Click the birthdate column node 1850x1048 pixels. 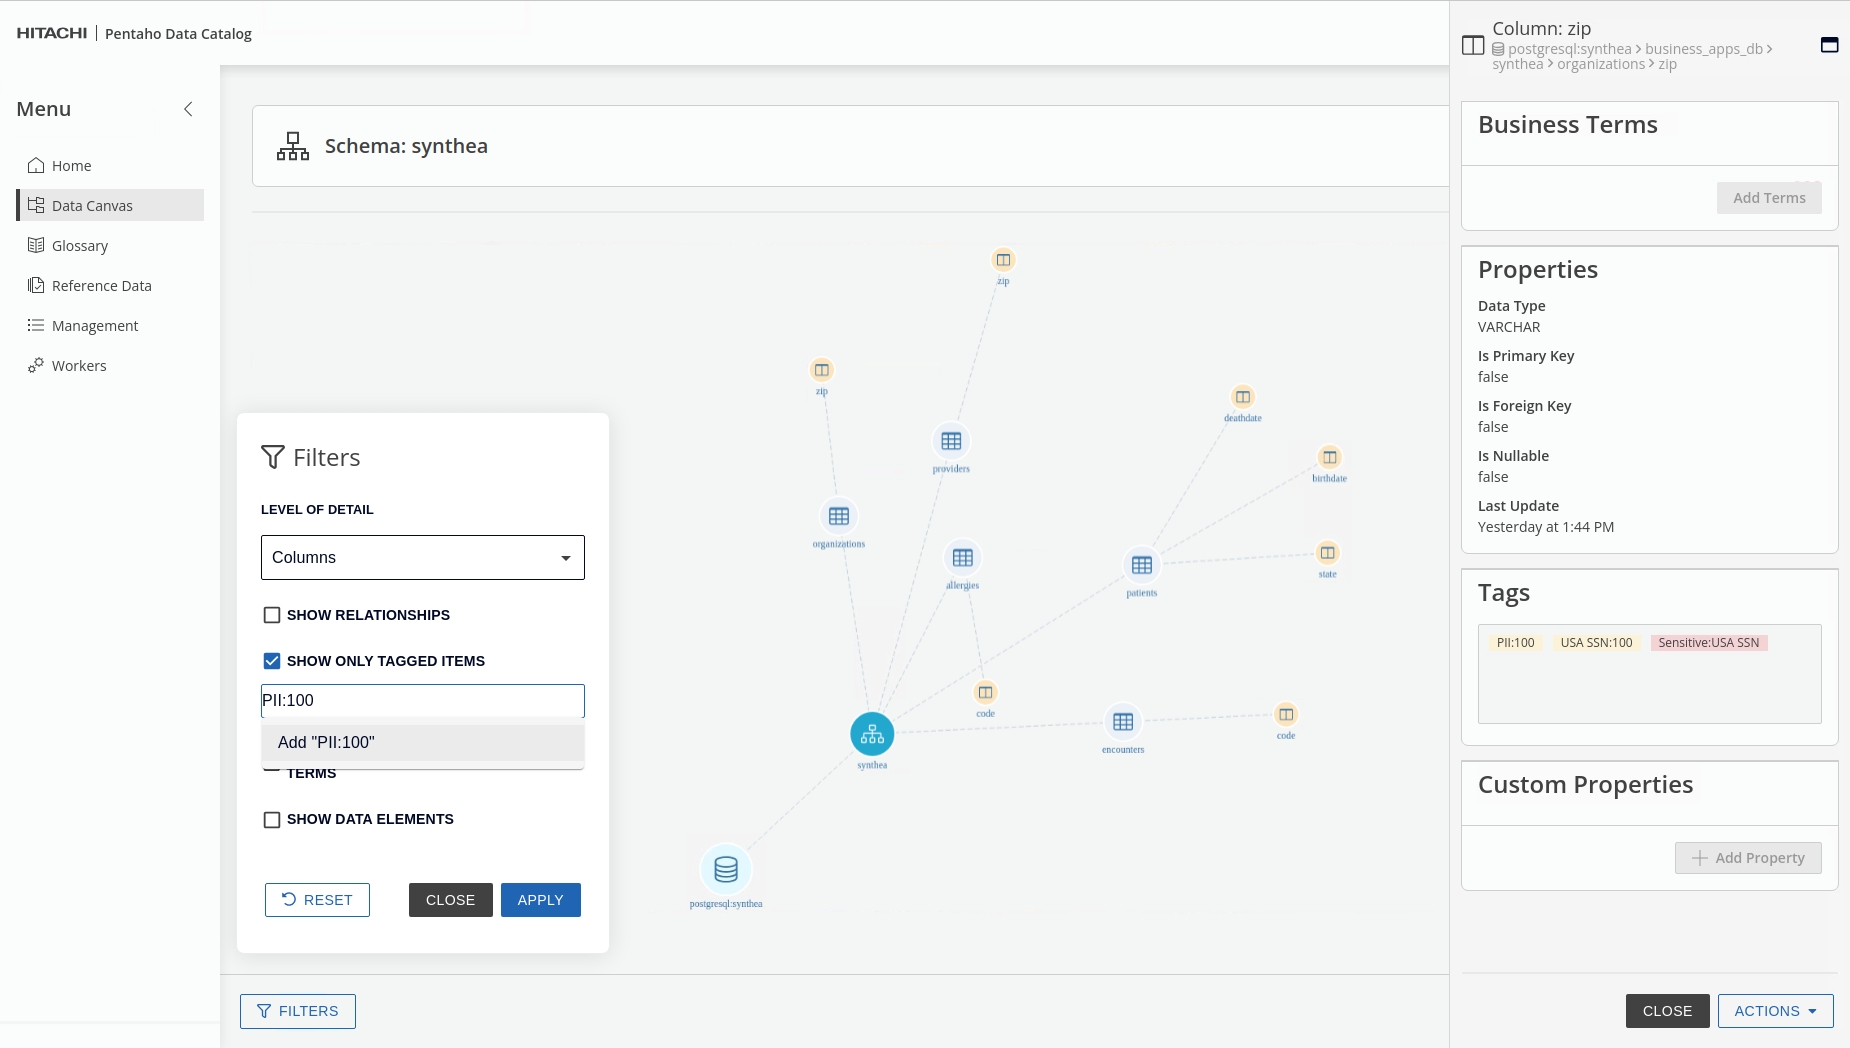(1329, 458)
